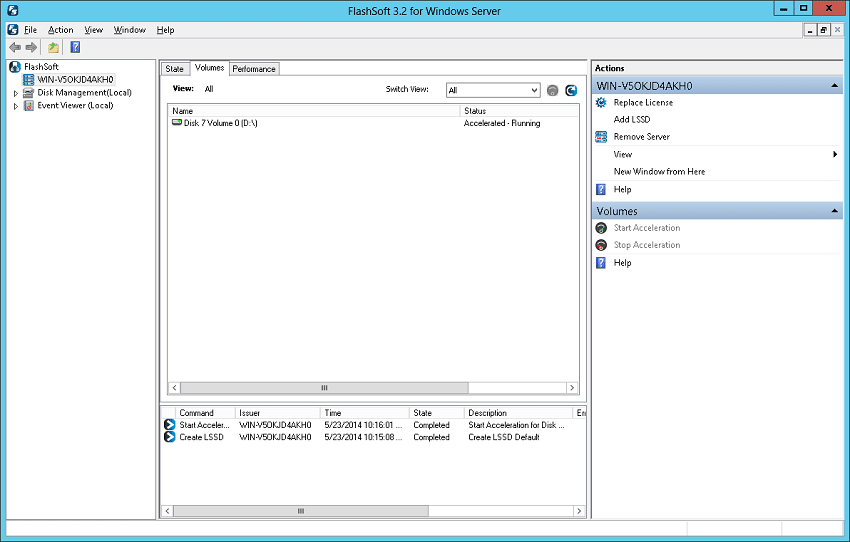
Task: Open the Window menu
Action: (130, 30)
